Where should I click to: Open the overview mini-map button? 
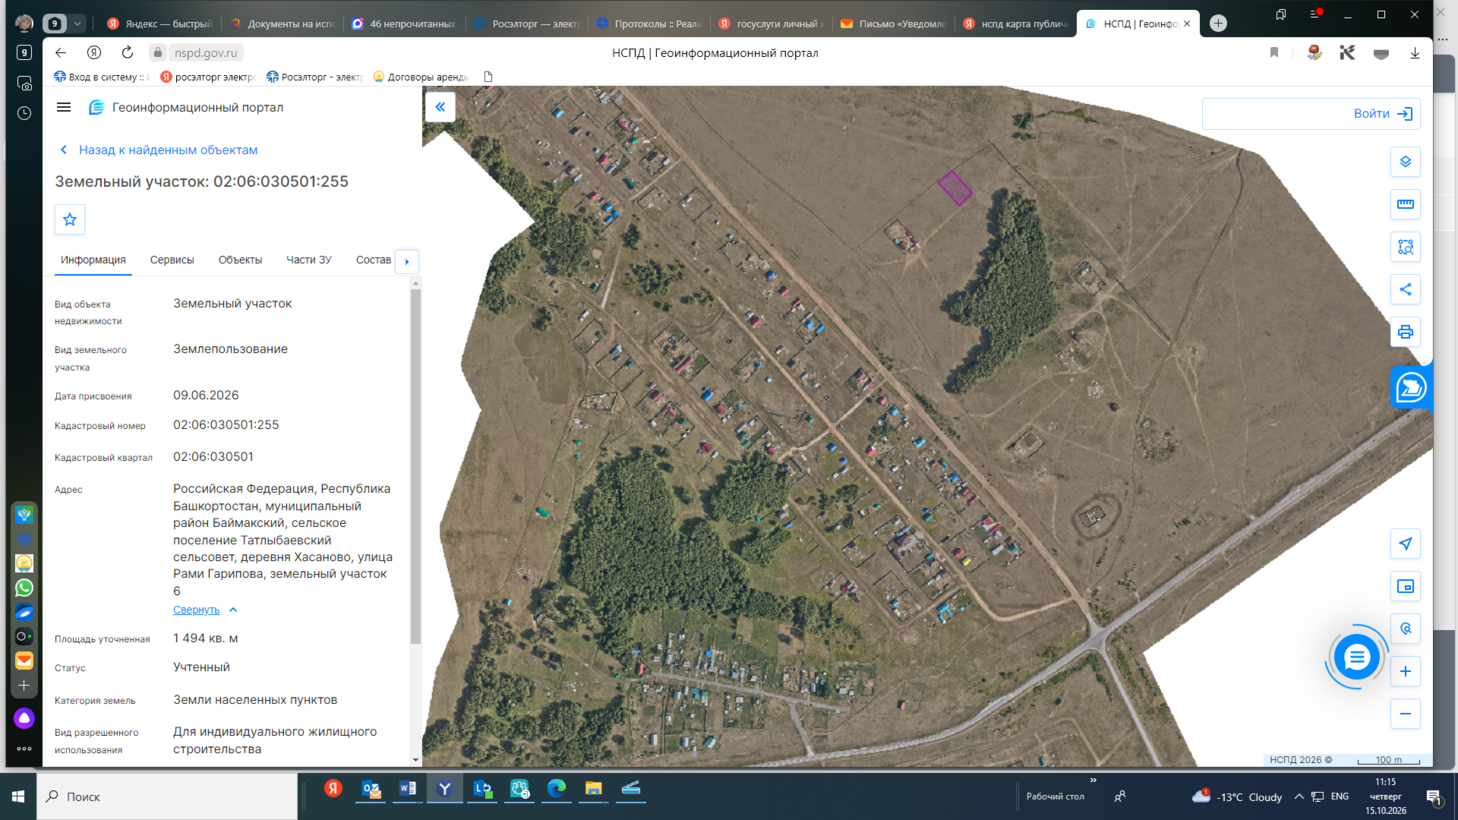1405,586
